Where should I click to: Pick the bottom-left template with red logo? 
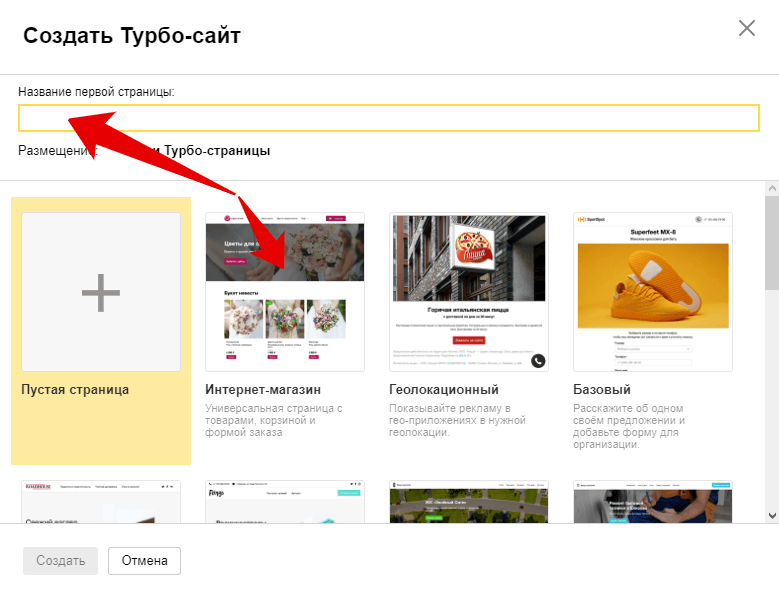click(101, 502)
